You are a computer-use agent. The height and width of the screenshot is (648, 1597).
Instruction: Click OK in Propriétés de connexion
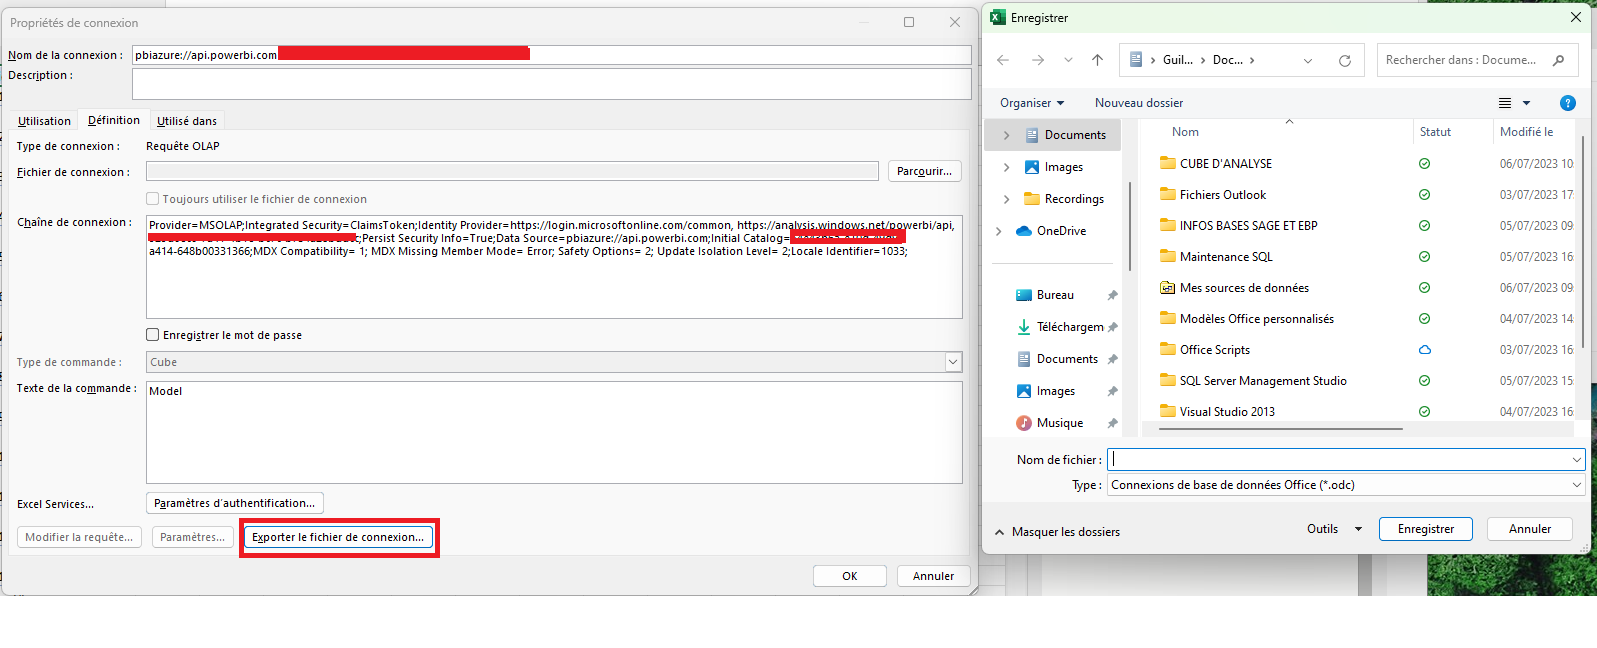coord(850,576)
